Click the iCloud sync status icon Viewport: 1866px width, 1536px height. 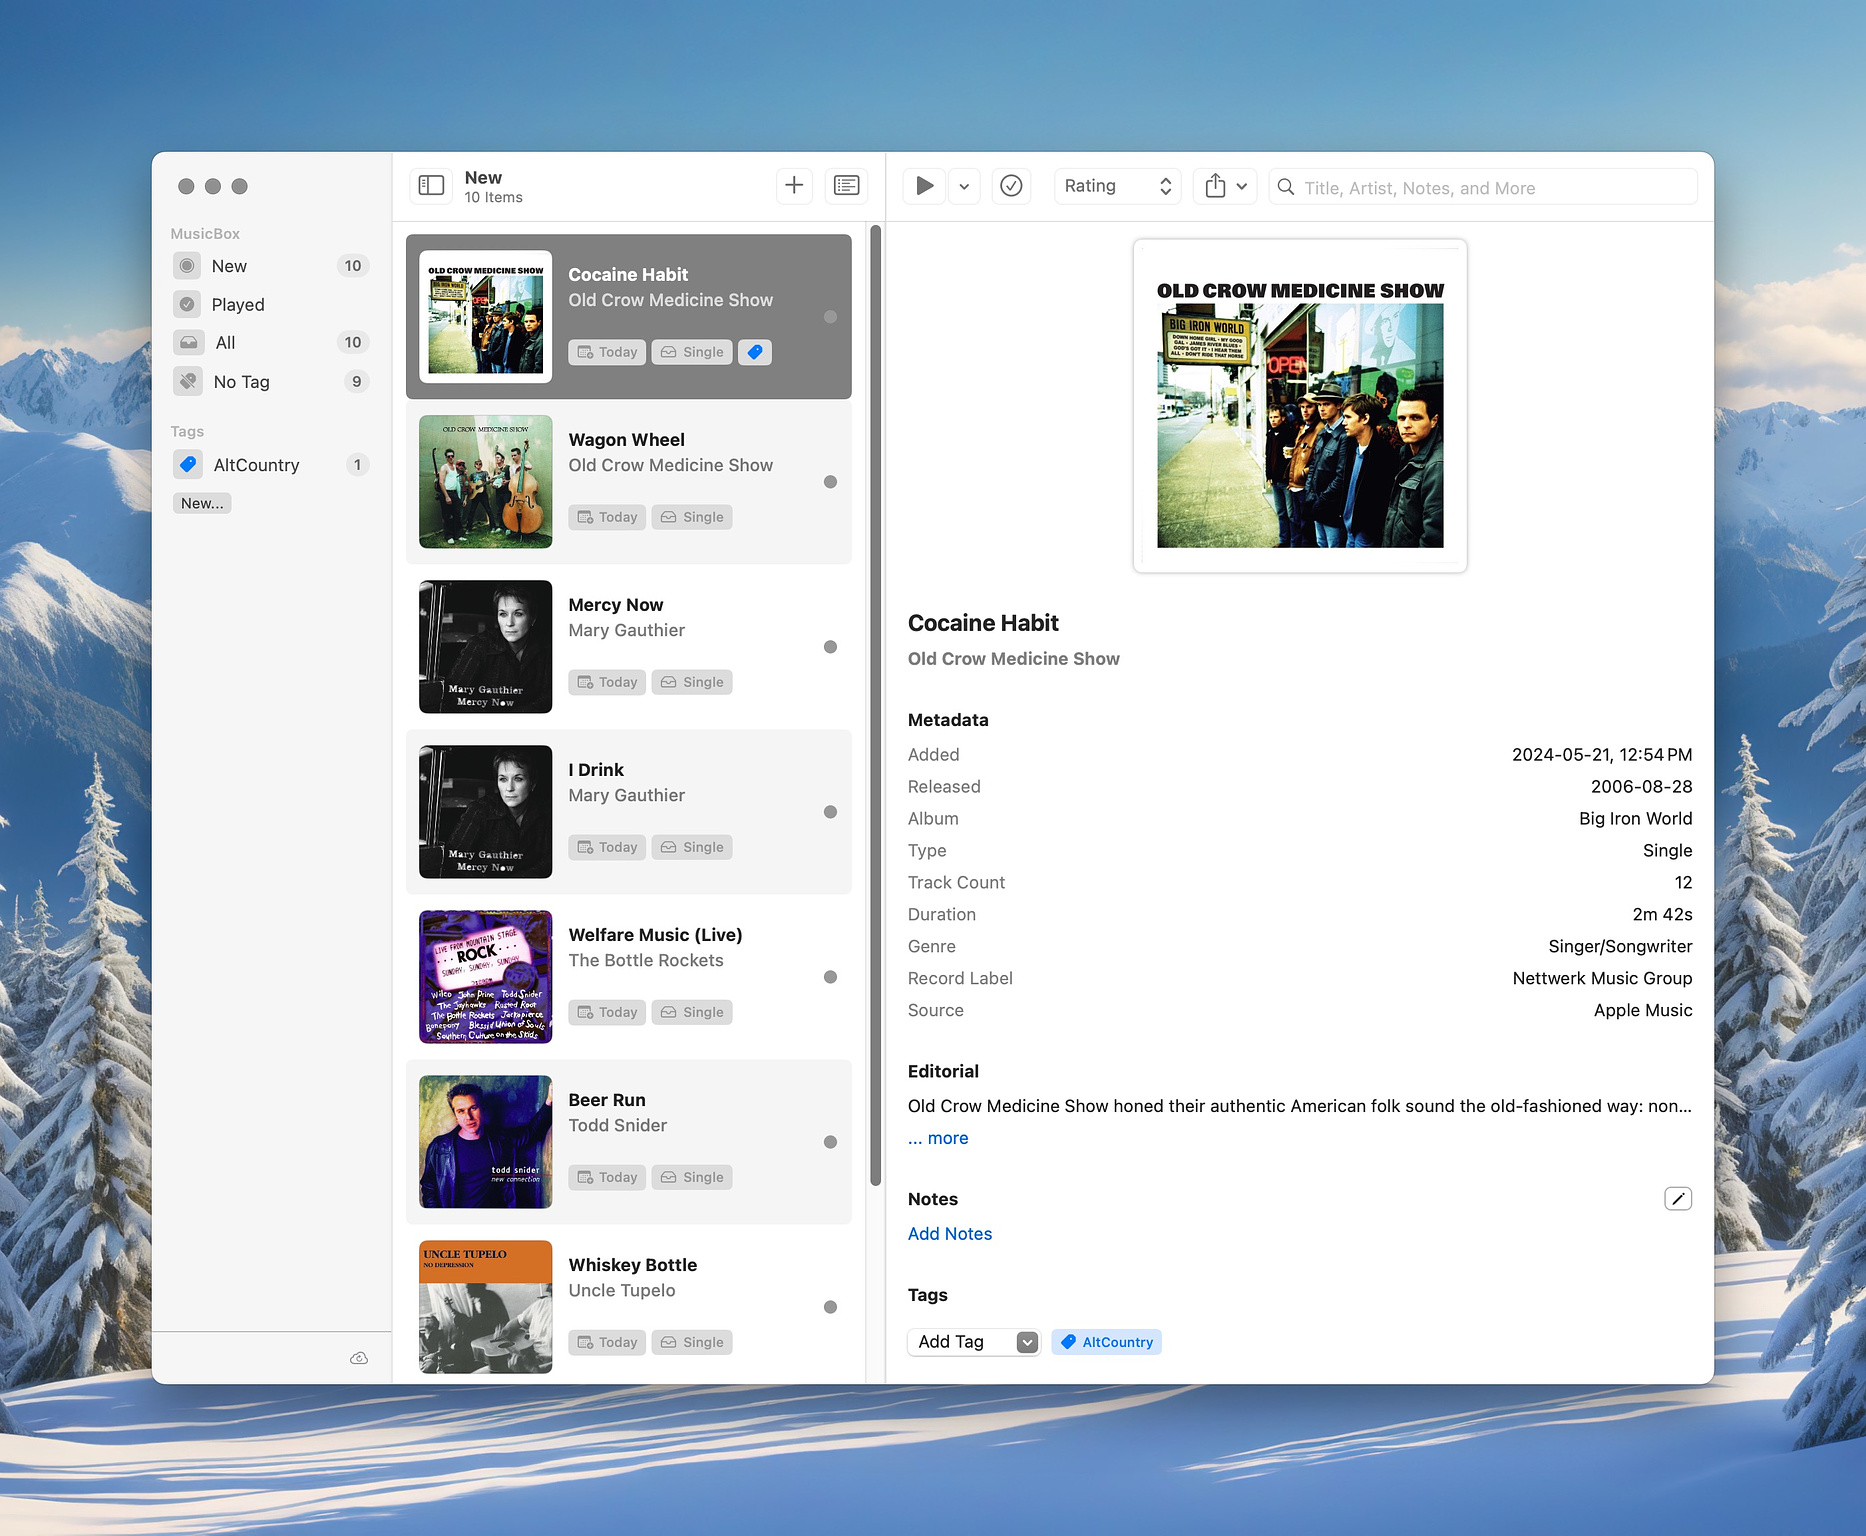click(359, 1357)
